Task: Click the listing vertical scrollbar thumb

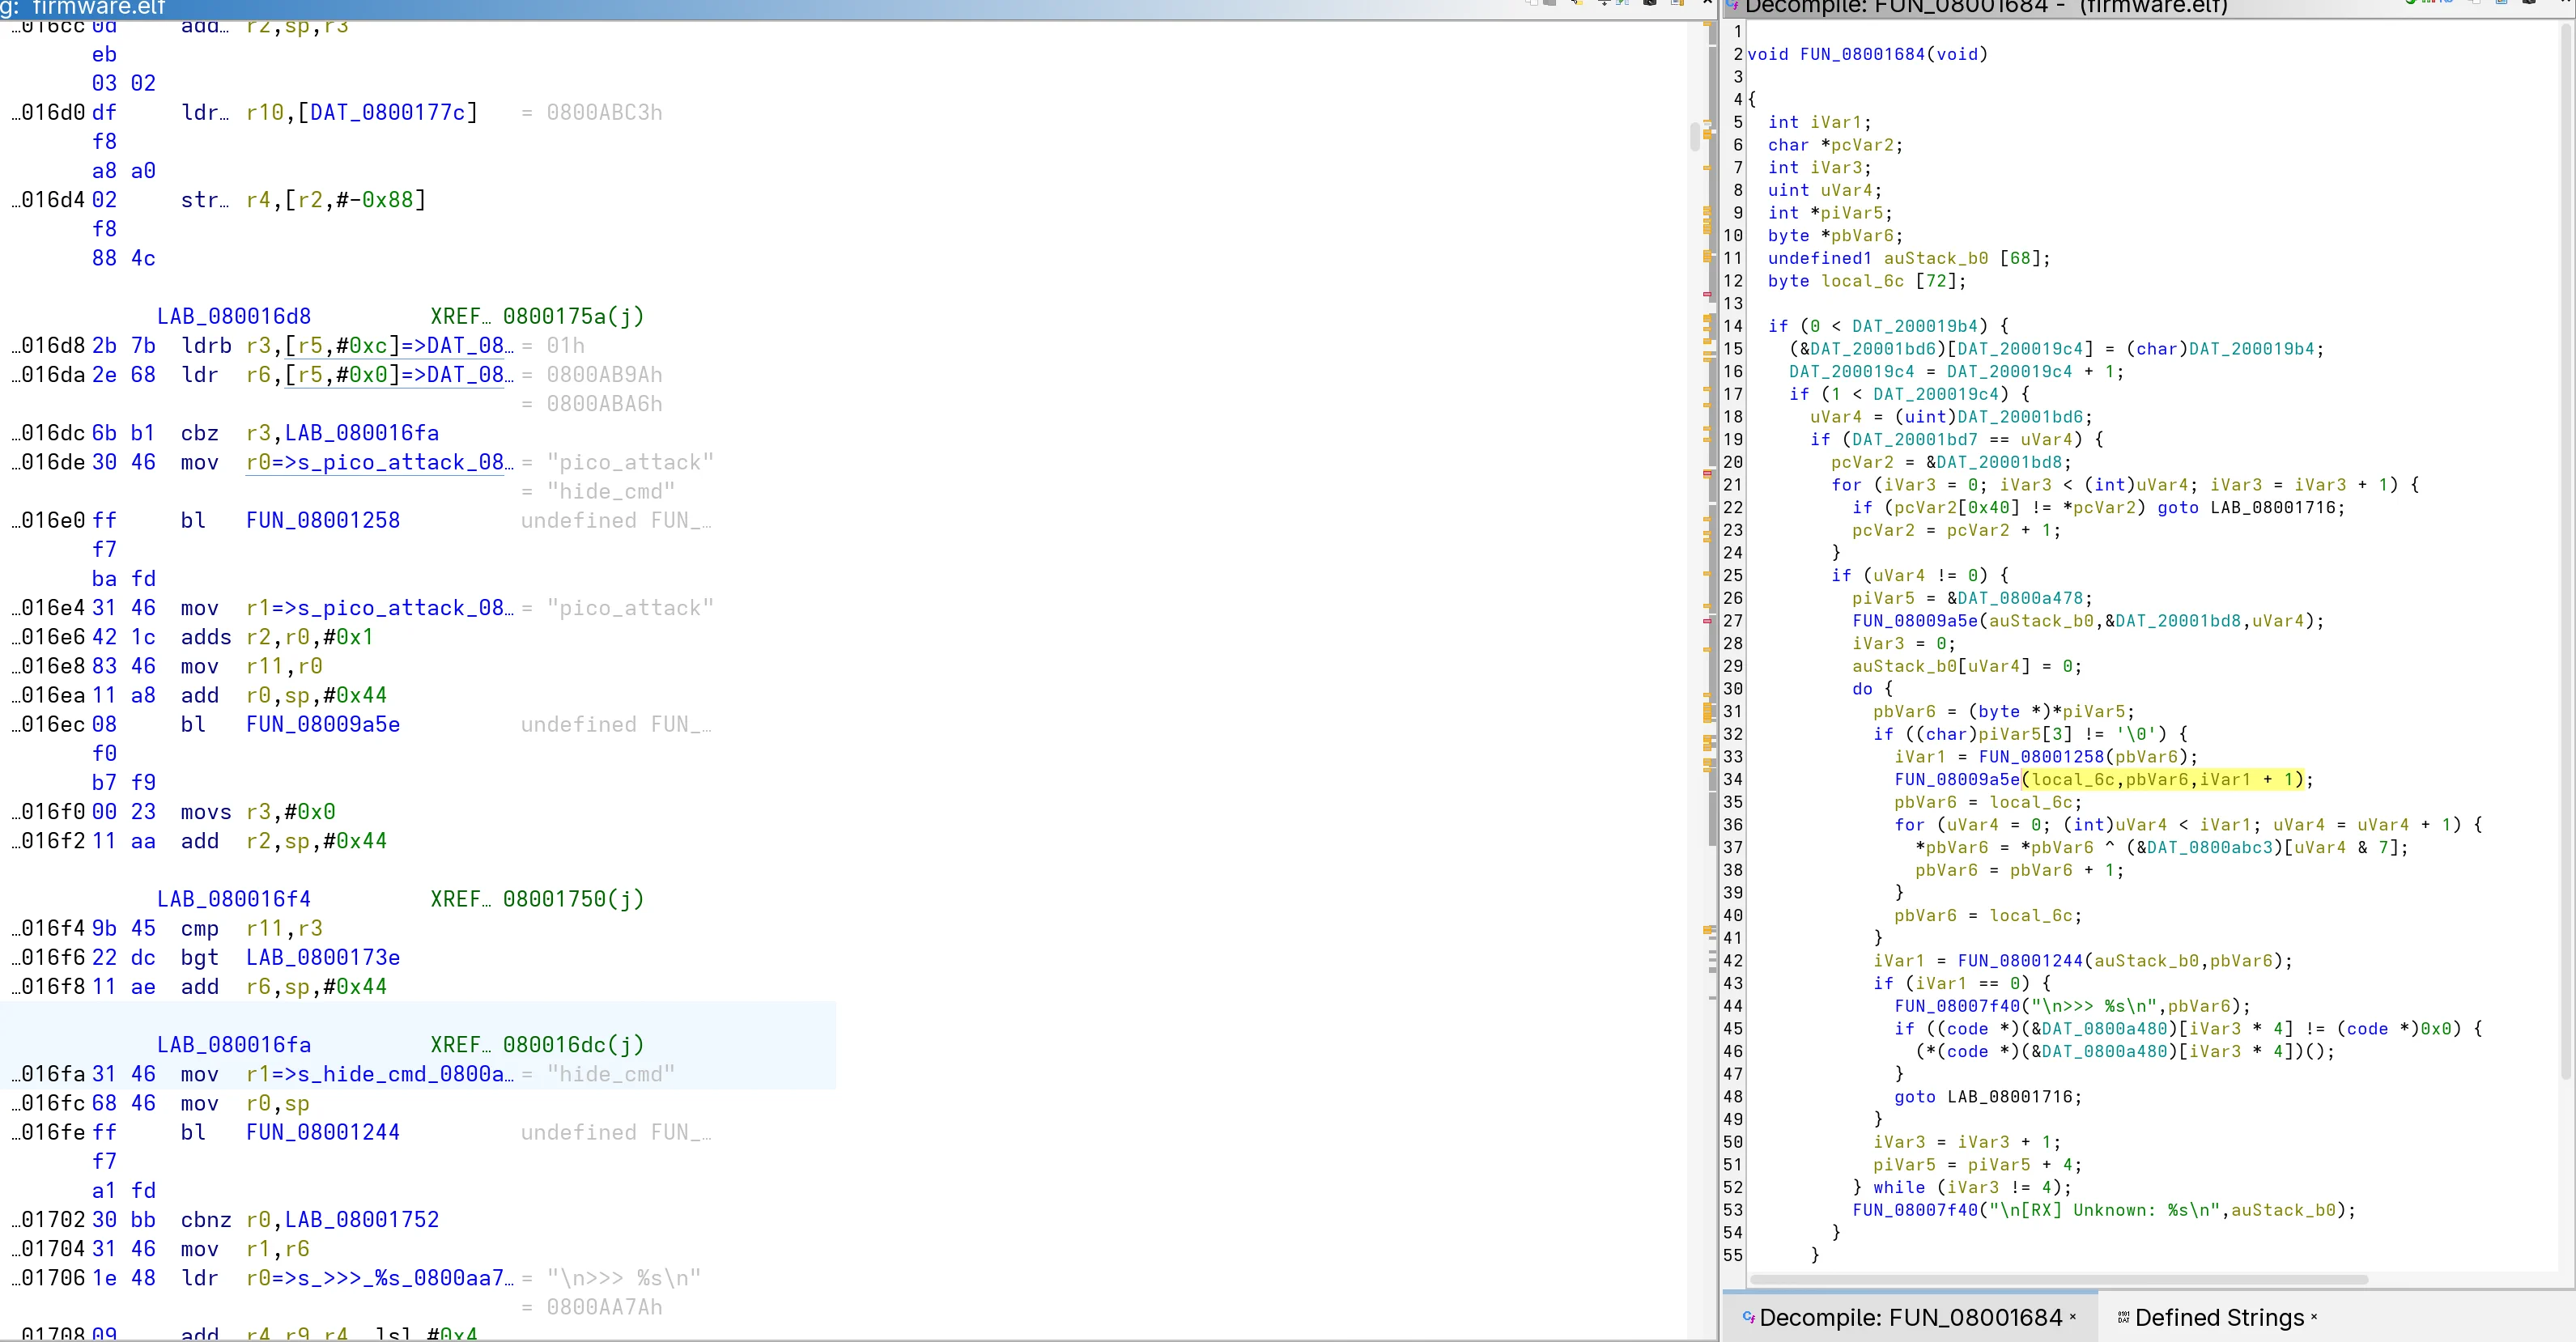Action: 1695,135
